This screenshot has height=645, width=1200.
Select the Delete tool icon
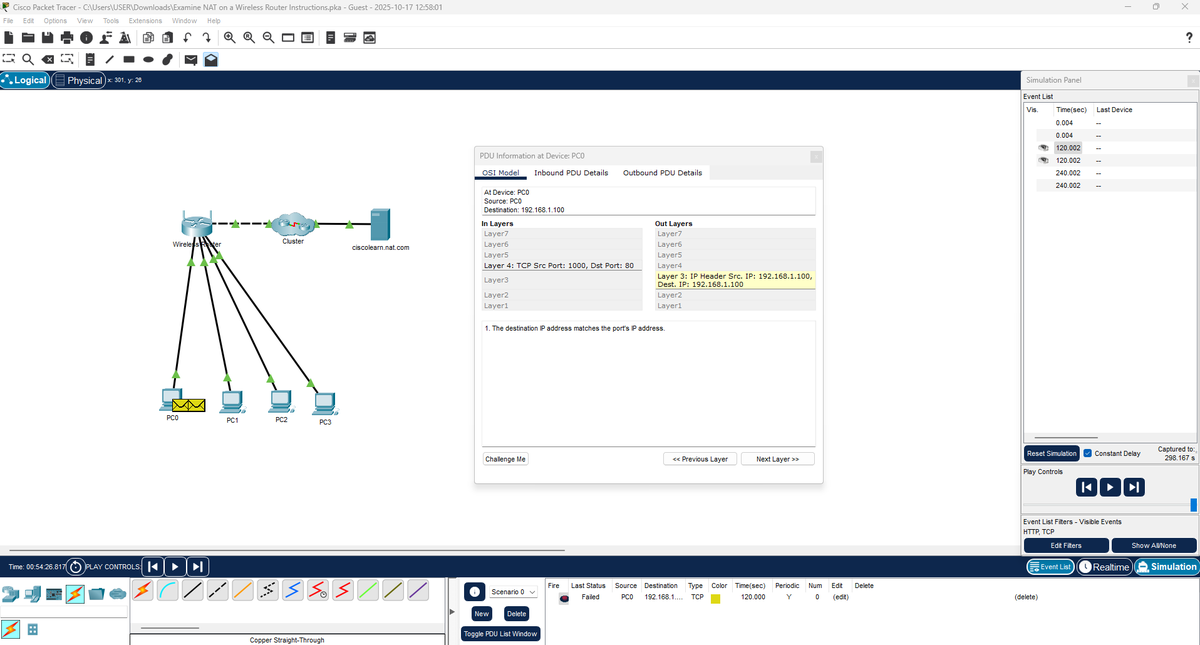pyautogui.click(x=47, y=59)
